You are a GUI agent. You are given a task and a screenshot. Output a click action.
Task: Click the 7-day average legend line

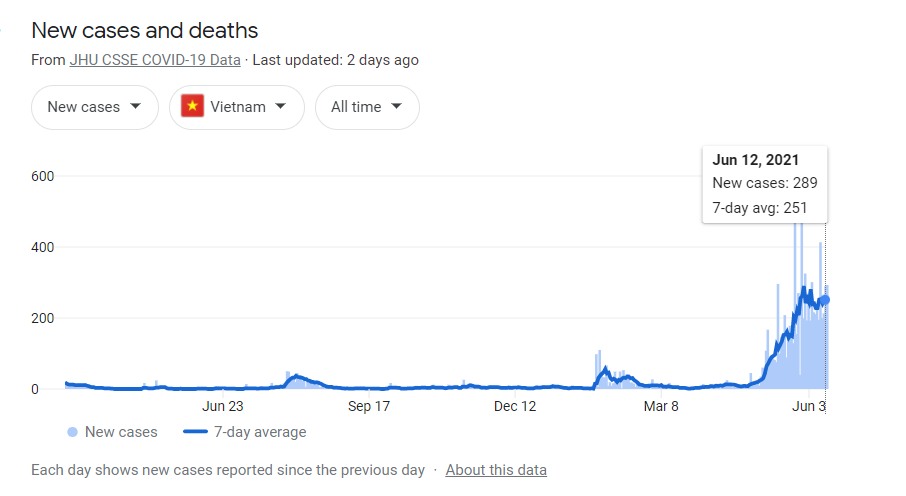(x=195, y=432)
